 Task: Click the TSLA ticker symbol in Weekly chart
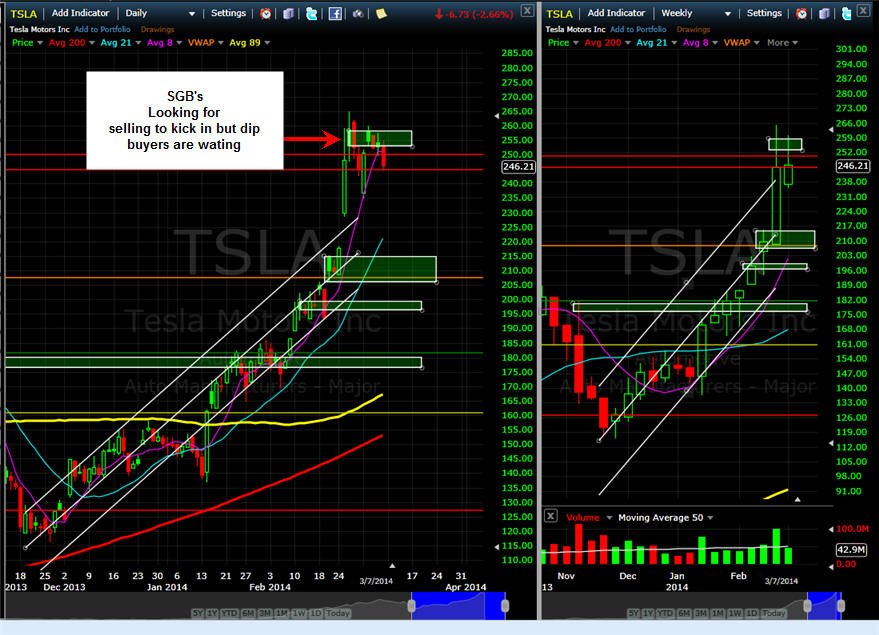[x=559, y=14]
